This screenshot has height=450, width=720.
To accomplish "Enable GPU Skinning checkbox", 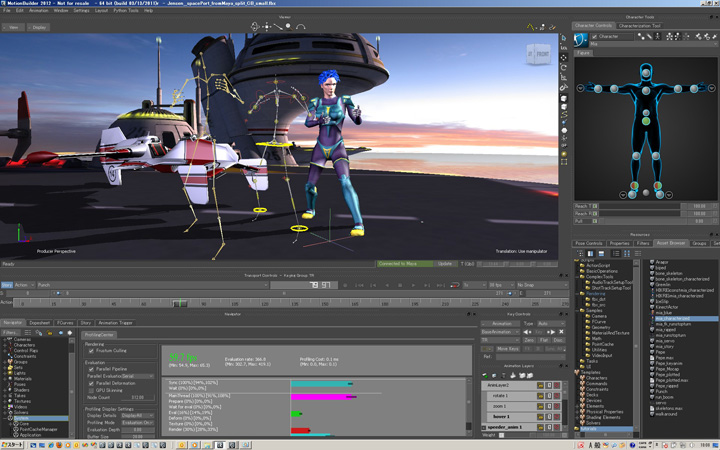I will pos(91,391).
